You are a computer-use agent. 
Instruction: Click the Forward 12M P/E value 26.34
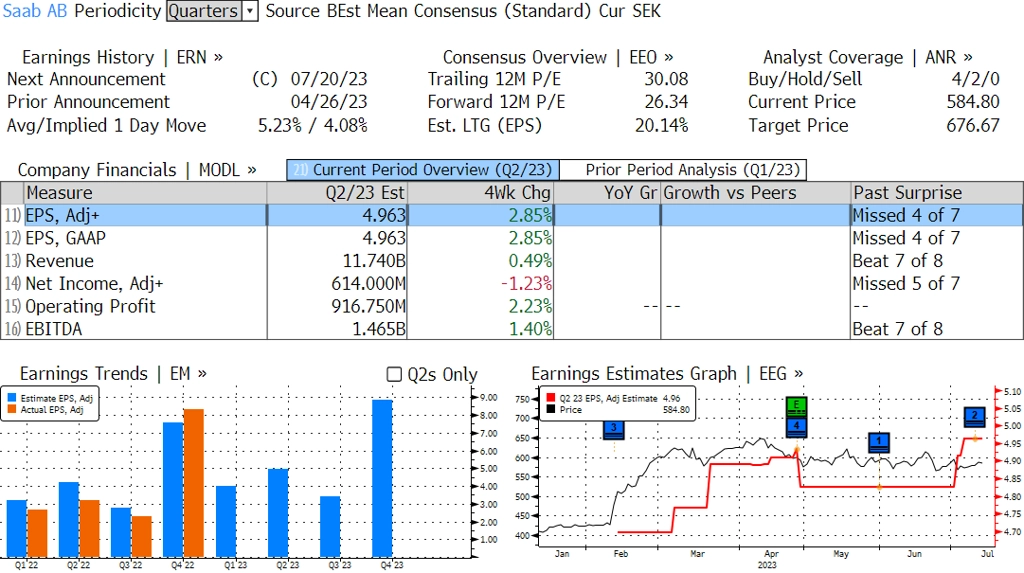[x=666, y=102]
